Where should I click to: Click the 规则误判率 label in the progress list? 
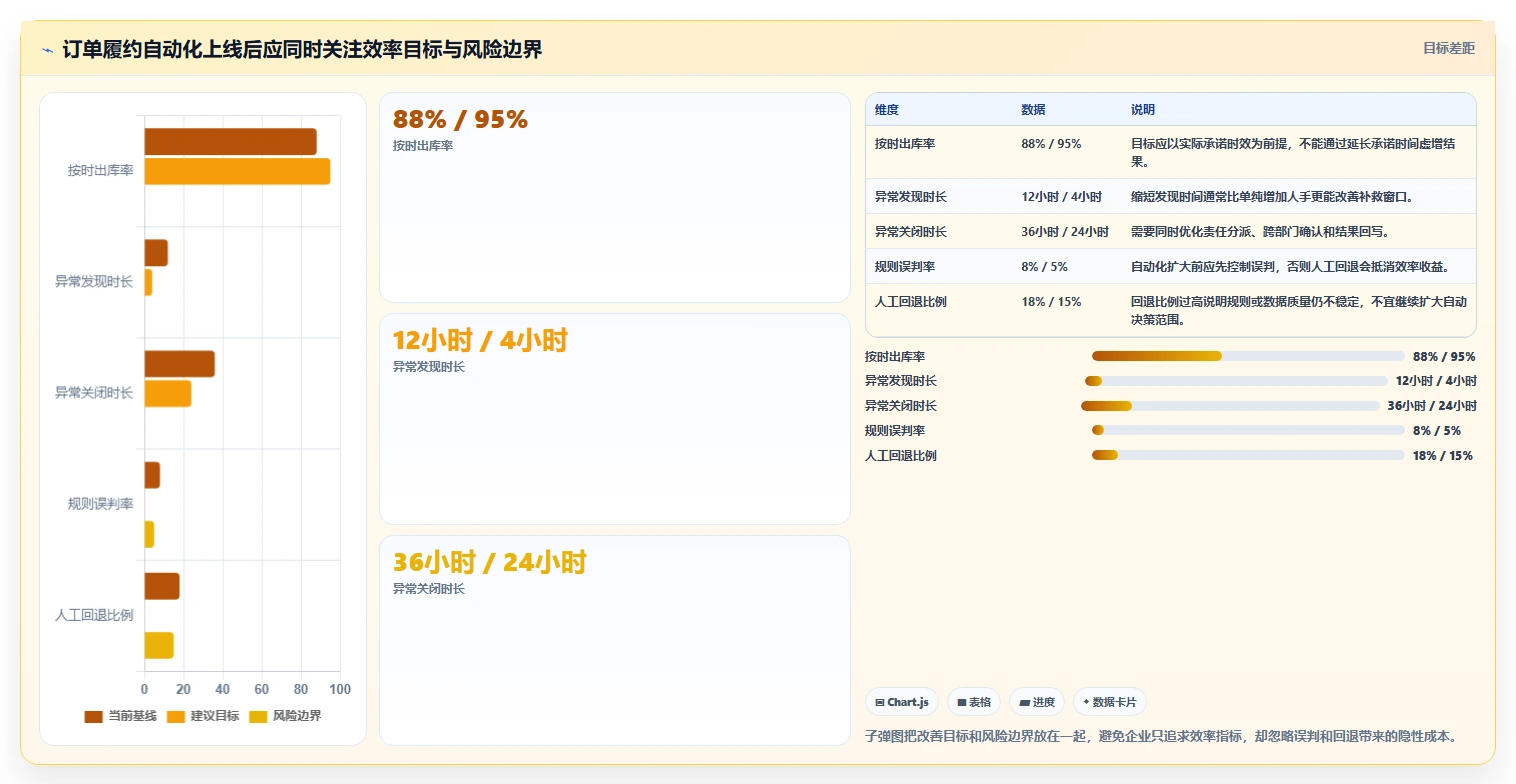pyautogui.click(x=895, y=431)
